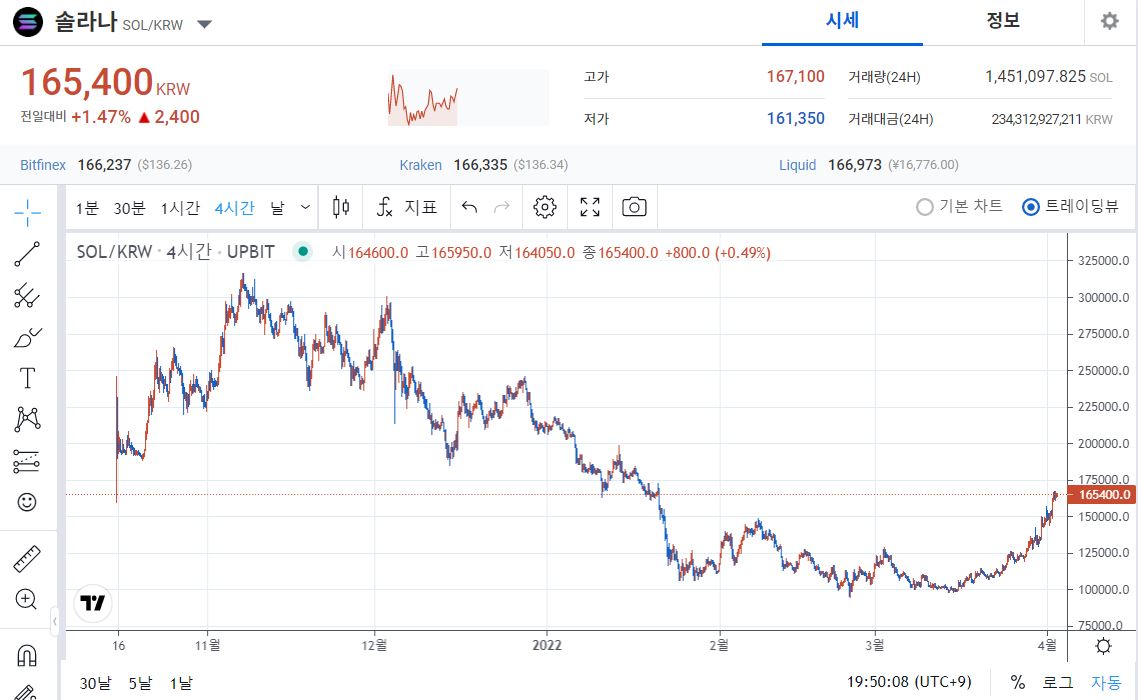Image resolution: width=1138 pixels, height=700 pixels.
Task: Click the 2022 label on time axis
Action: tap(547, 645)
